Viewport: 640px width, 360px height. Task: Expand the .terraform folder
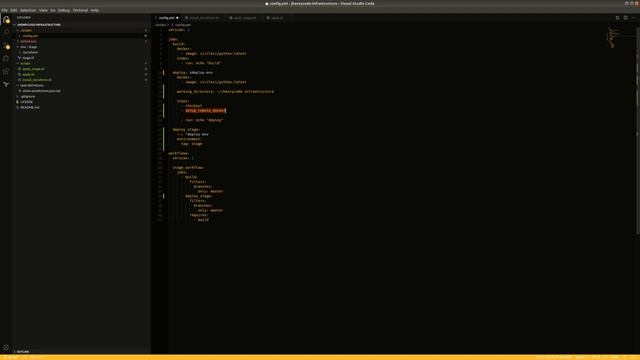(82, 52)
